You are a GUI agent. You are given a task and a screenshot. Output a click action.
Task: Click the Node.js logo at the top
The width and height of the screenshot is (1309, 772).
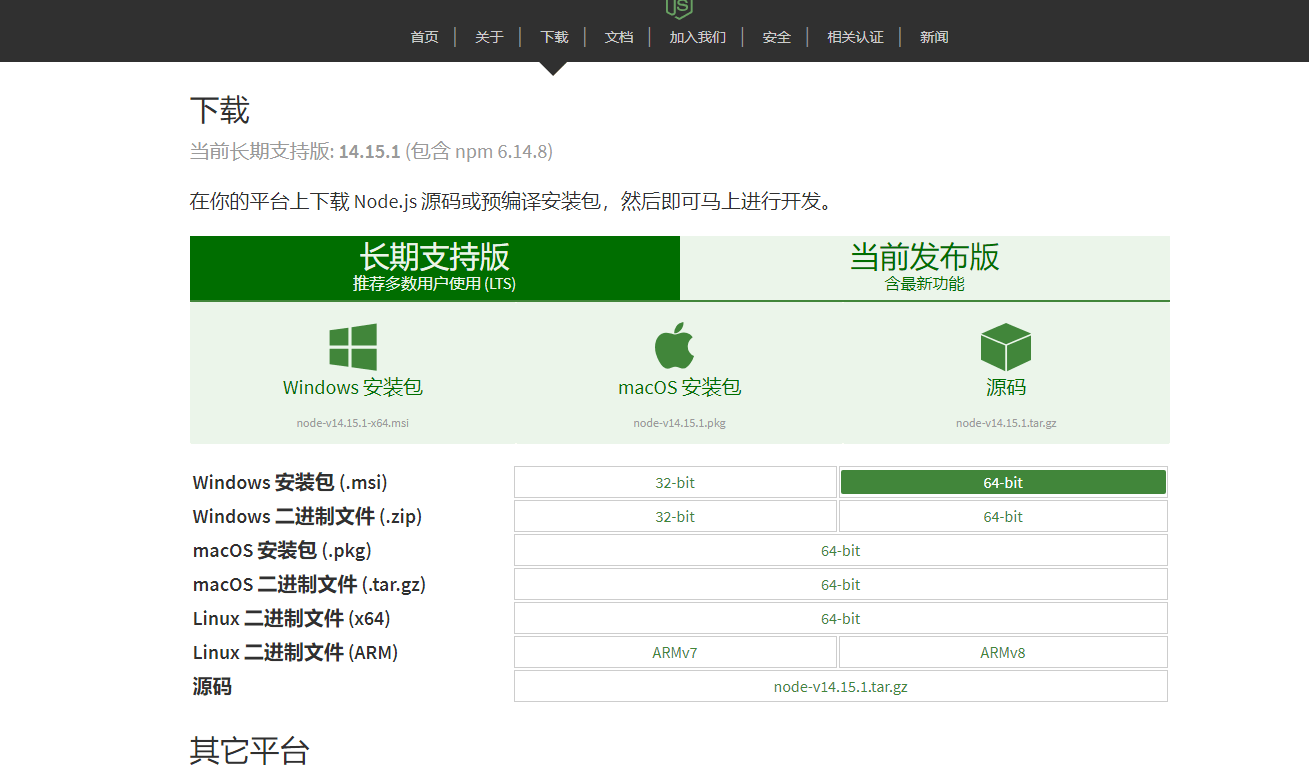pos(679,8)
